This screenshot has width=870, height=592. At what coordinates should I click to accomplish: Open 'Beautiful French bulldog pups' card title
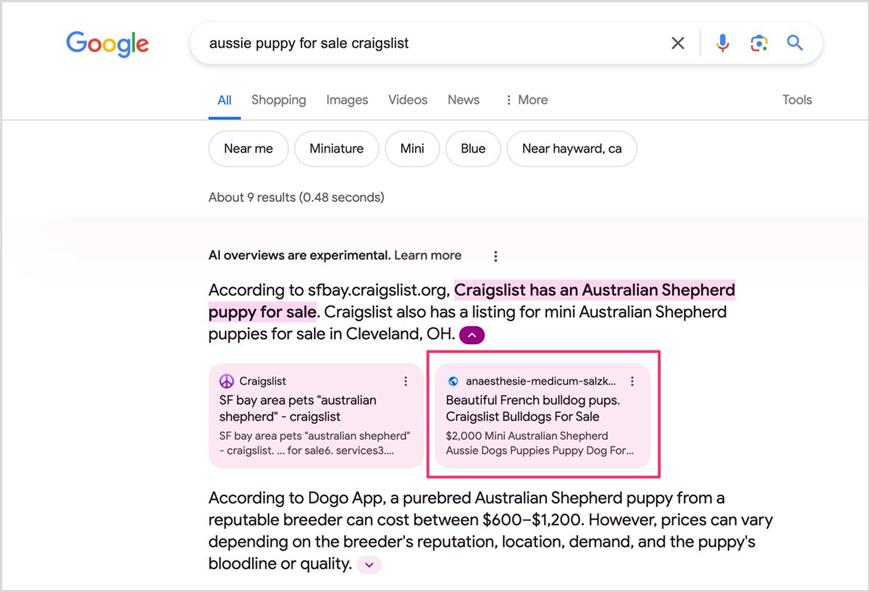tap(533, 408)
